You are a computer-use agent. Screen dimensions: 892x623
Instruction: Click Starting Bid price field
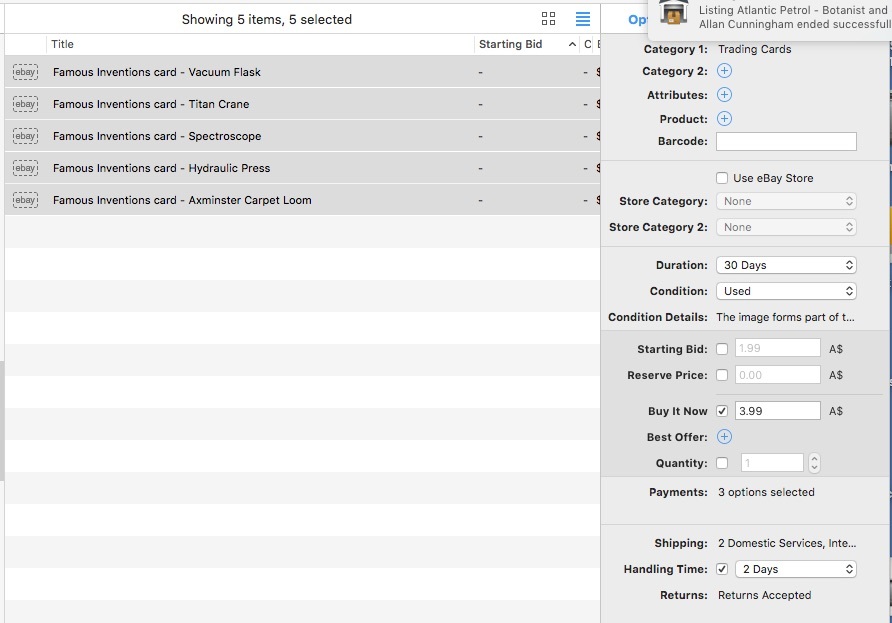pos(778,348)
